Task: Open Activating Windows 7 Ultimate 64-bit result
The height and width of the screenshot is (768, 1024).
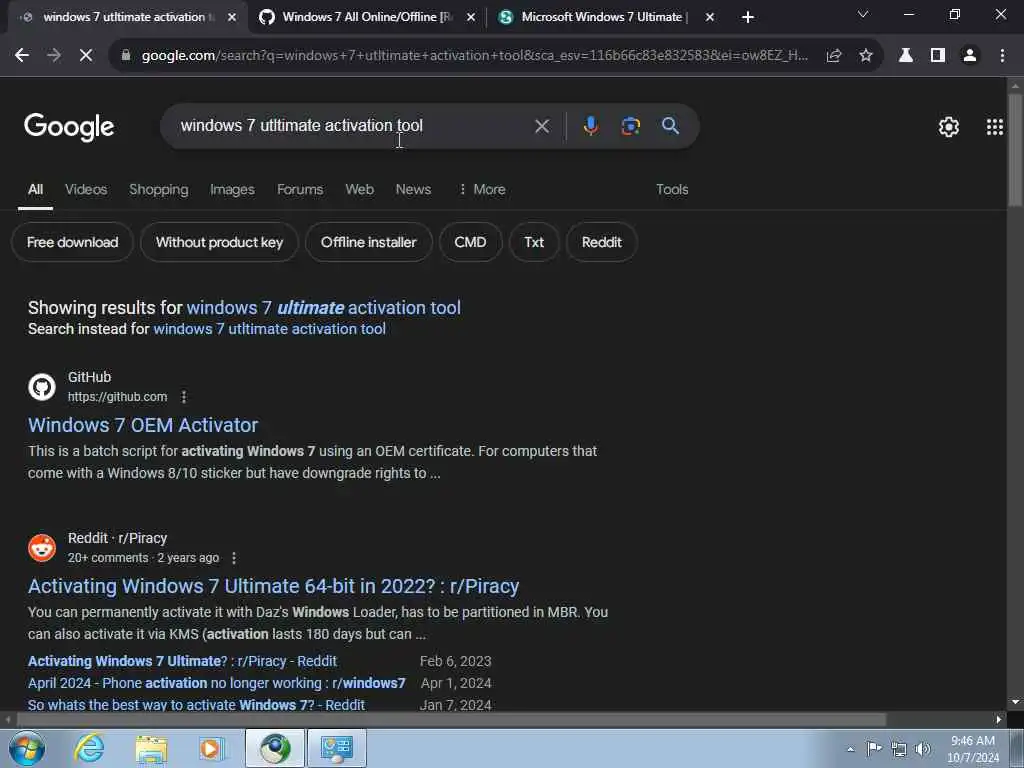Action: [x=274, y=586]
